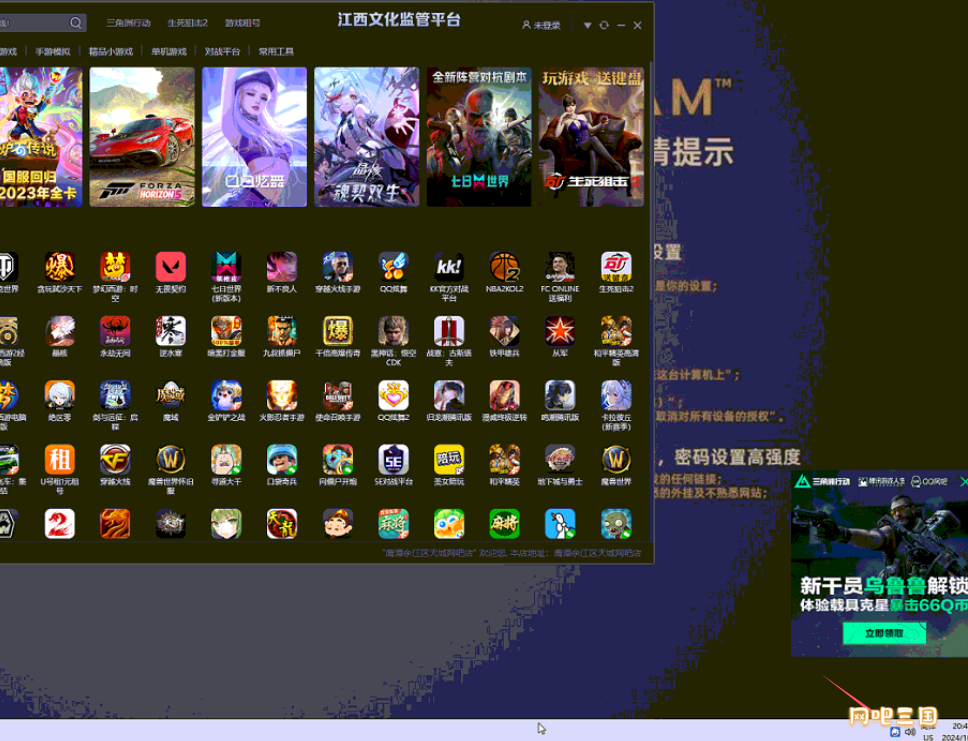Image resolution: width=968 pixels, height=741 pixels.
Task: Launch the QQ炫舞2 heart icon
Action: [x=393, y=395]
